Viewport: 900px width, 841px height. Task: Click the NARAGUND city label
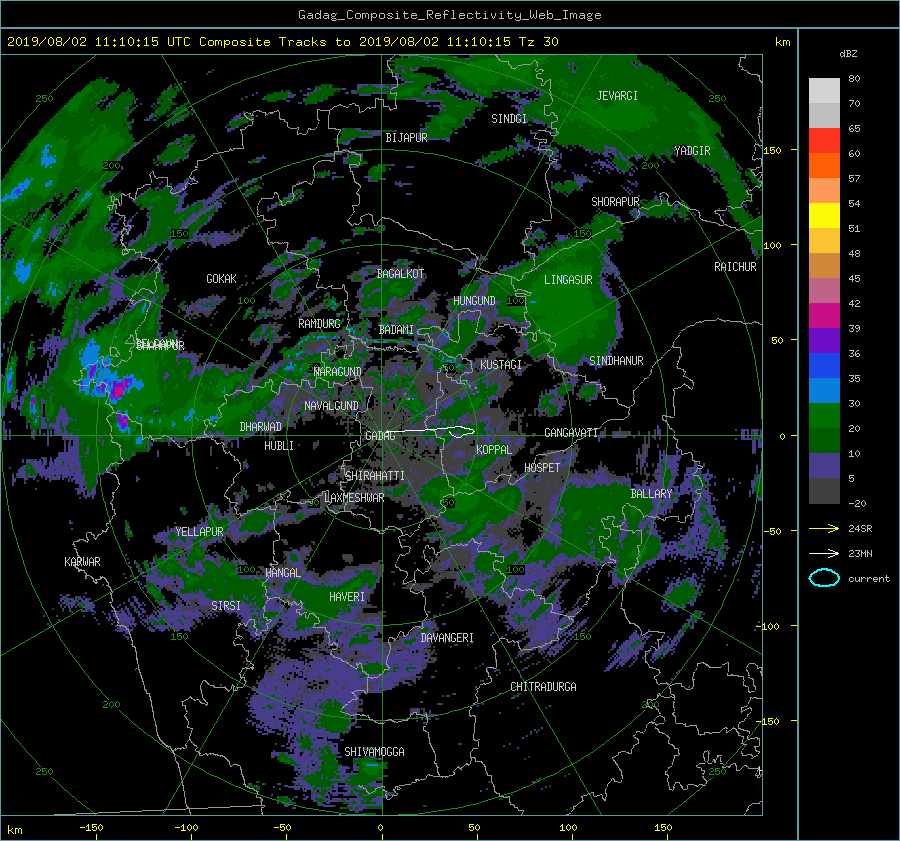click(338, 372)
